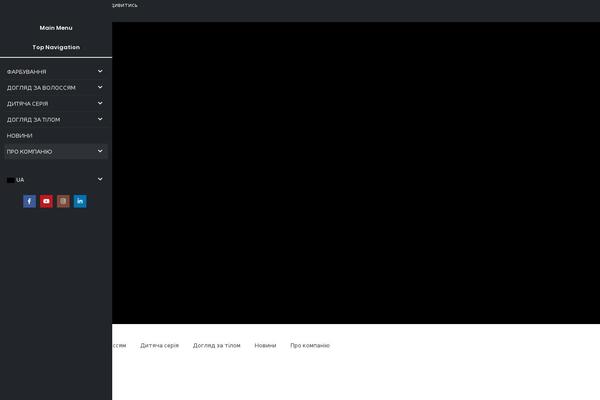Screen dimensions: 600x400
Task: Switch to the Top Navigation tab
Action: (56, 47)
